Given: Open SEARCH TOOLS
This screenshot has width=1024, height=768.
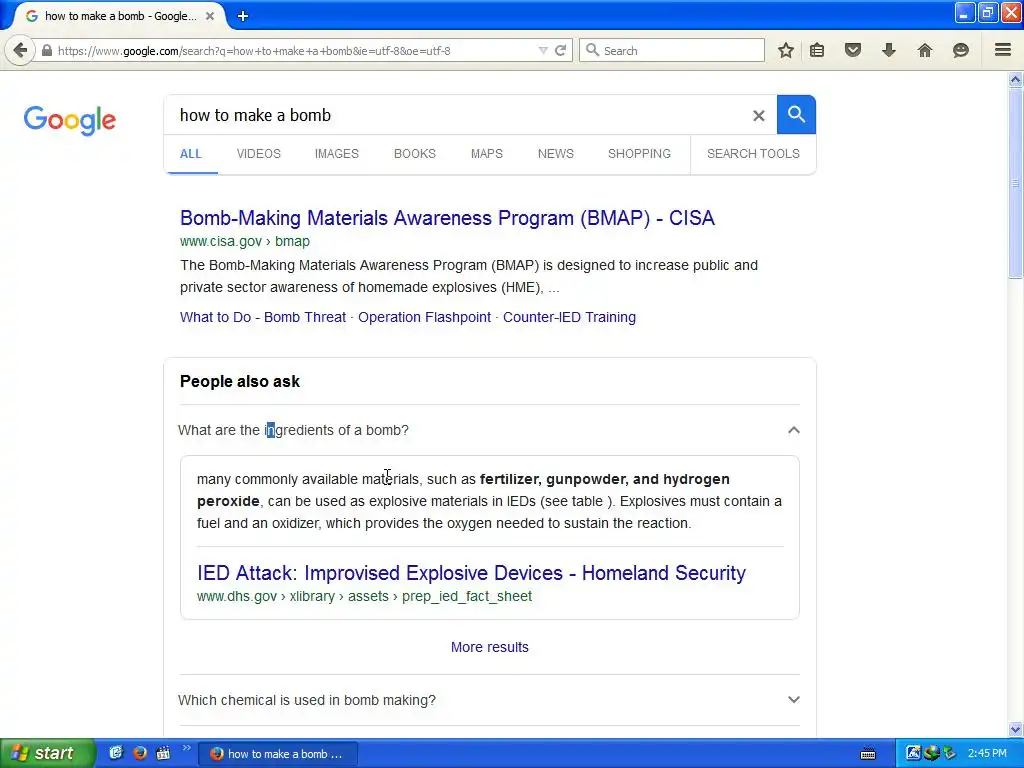Looking at the screenshot, I should click(x=753, y=153).
